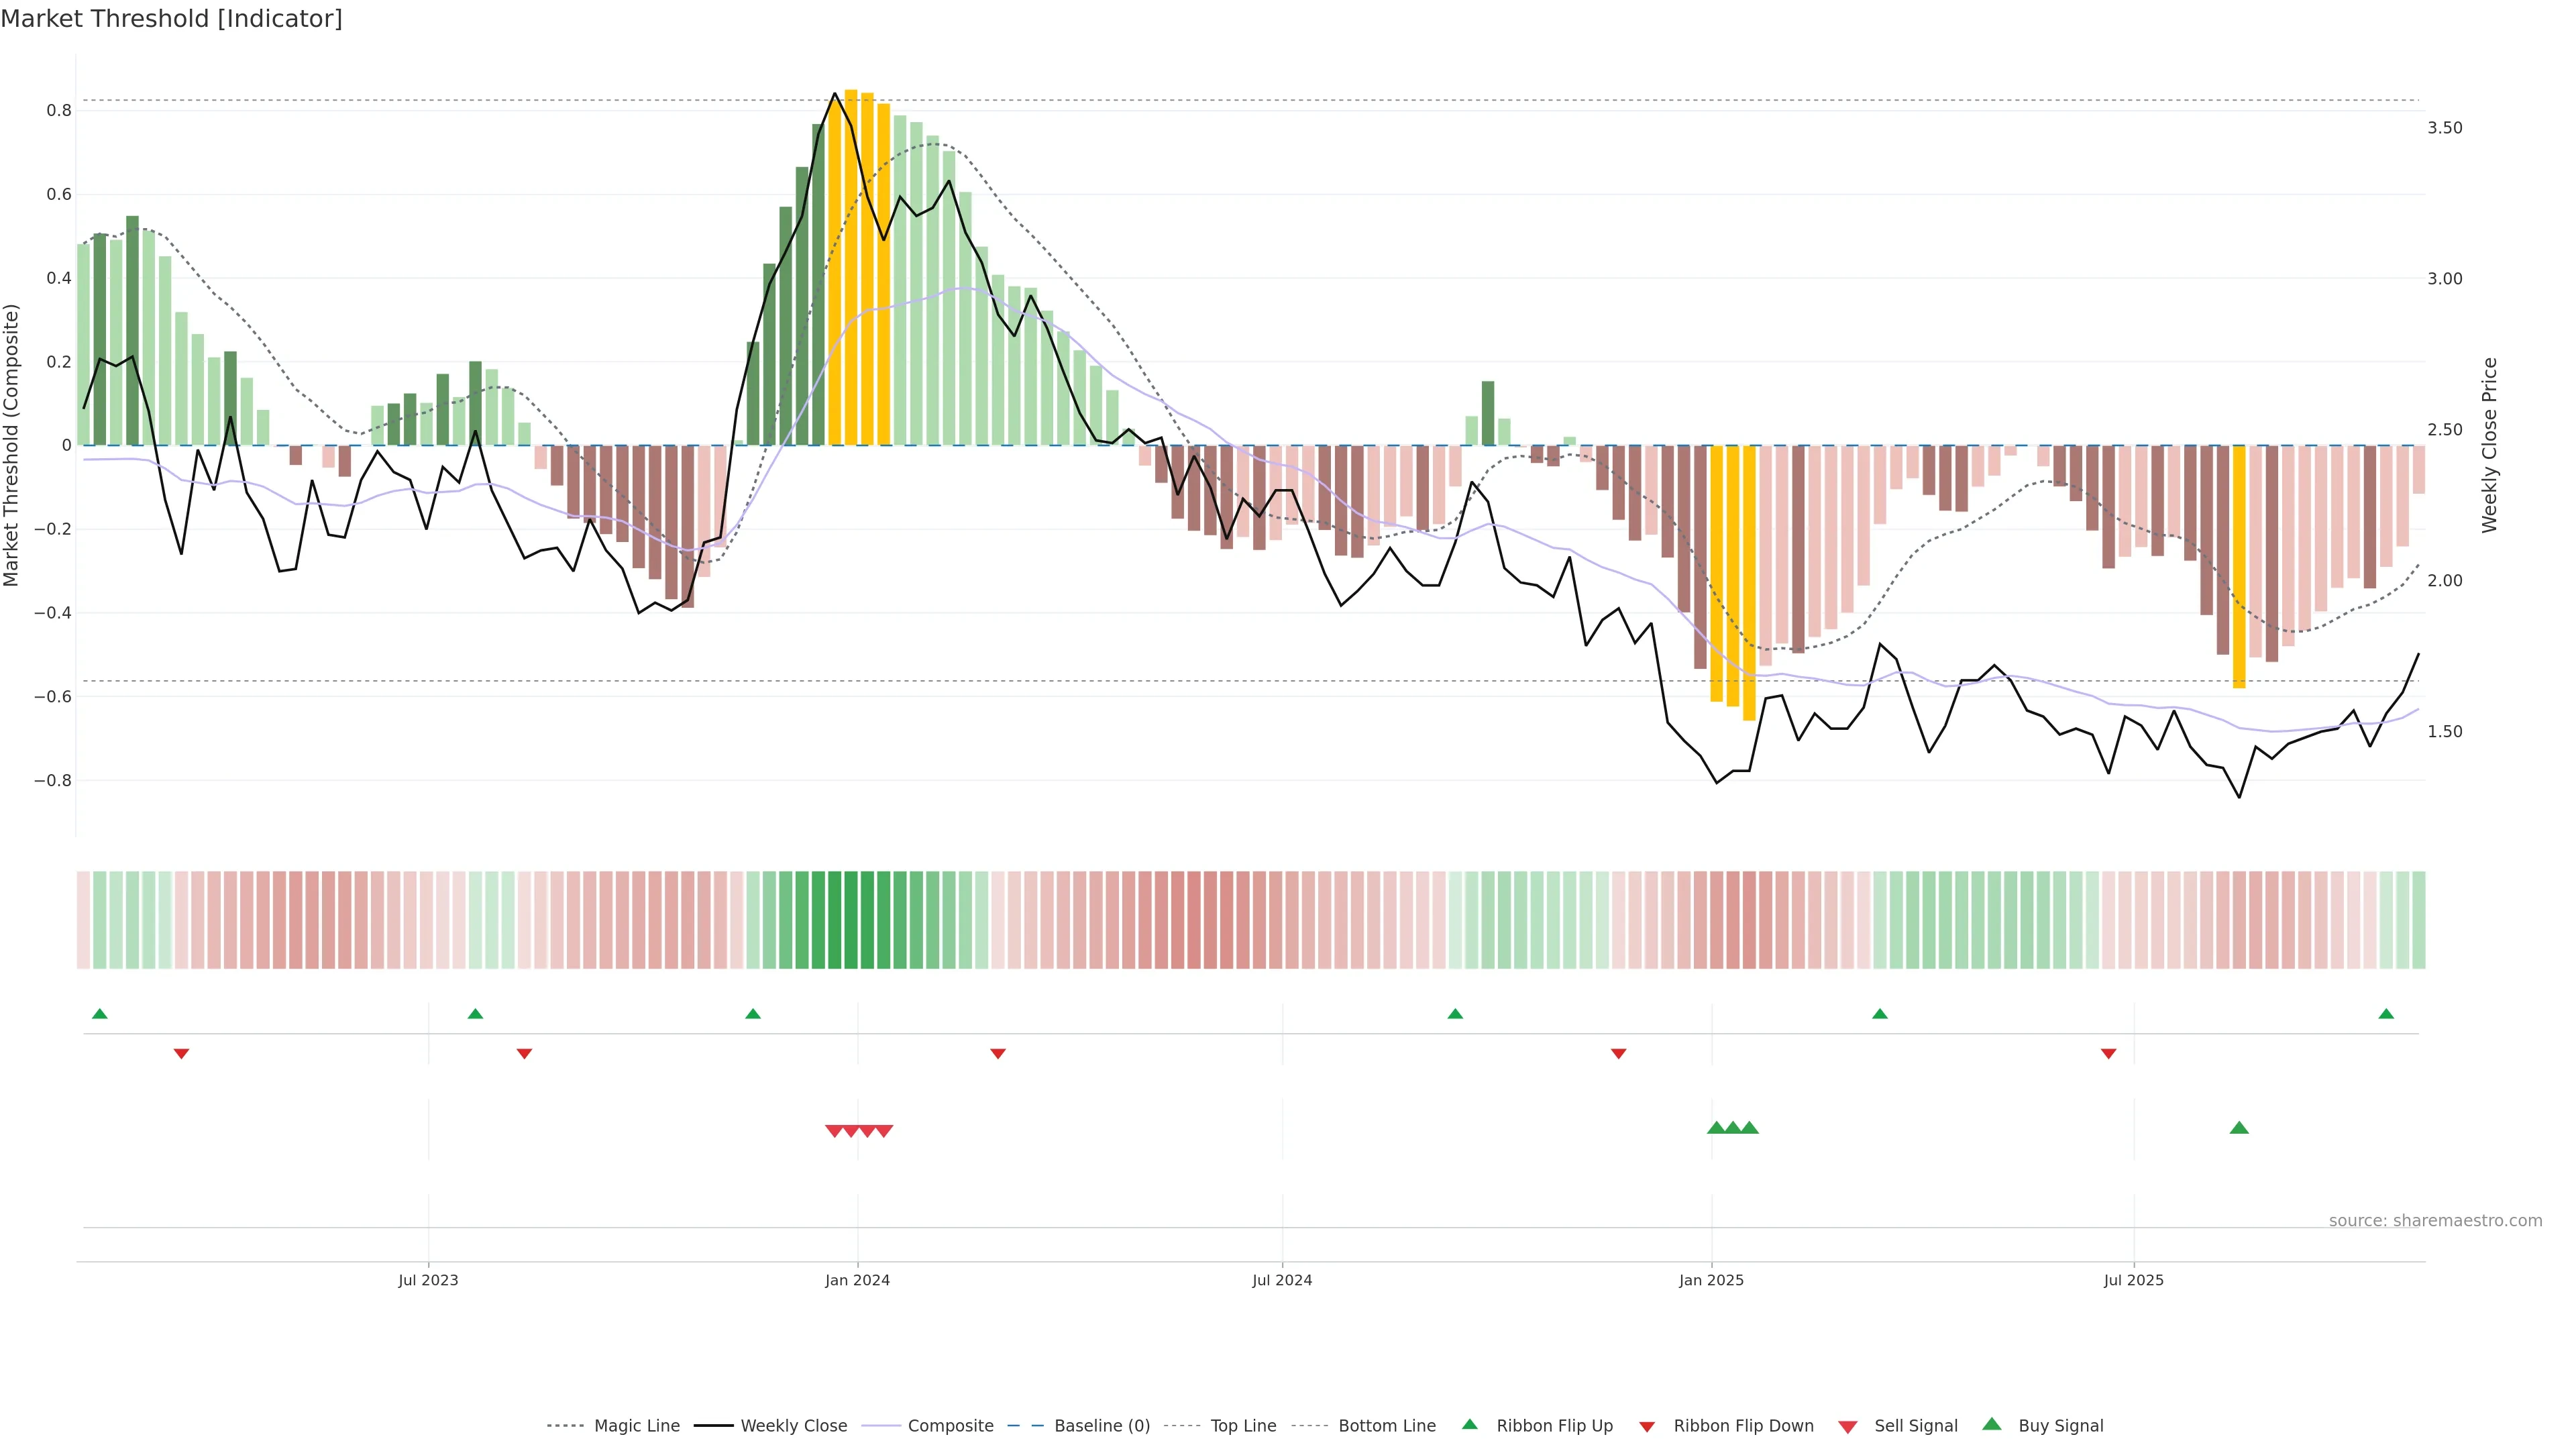The image size is (2576, 1449).
Task: Click the red ribbon flip down marker before Jul 2025
Action: 2108,1054
